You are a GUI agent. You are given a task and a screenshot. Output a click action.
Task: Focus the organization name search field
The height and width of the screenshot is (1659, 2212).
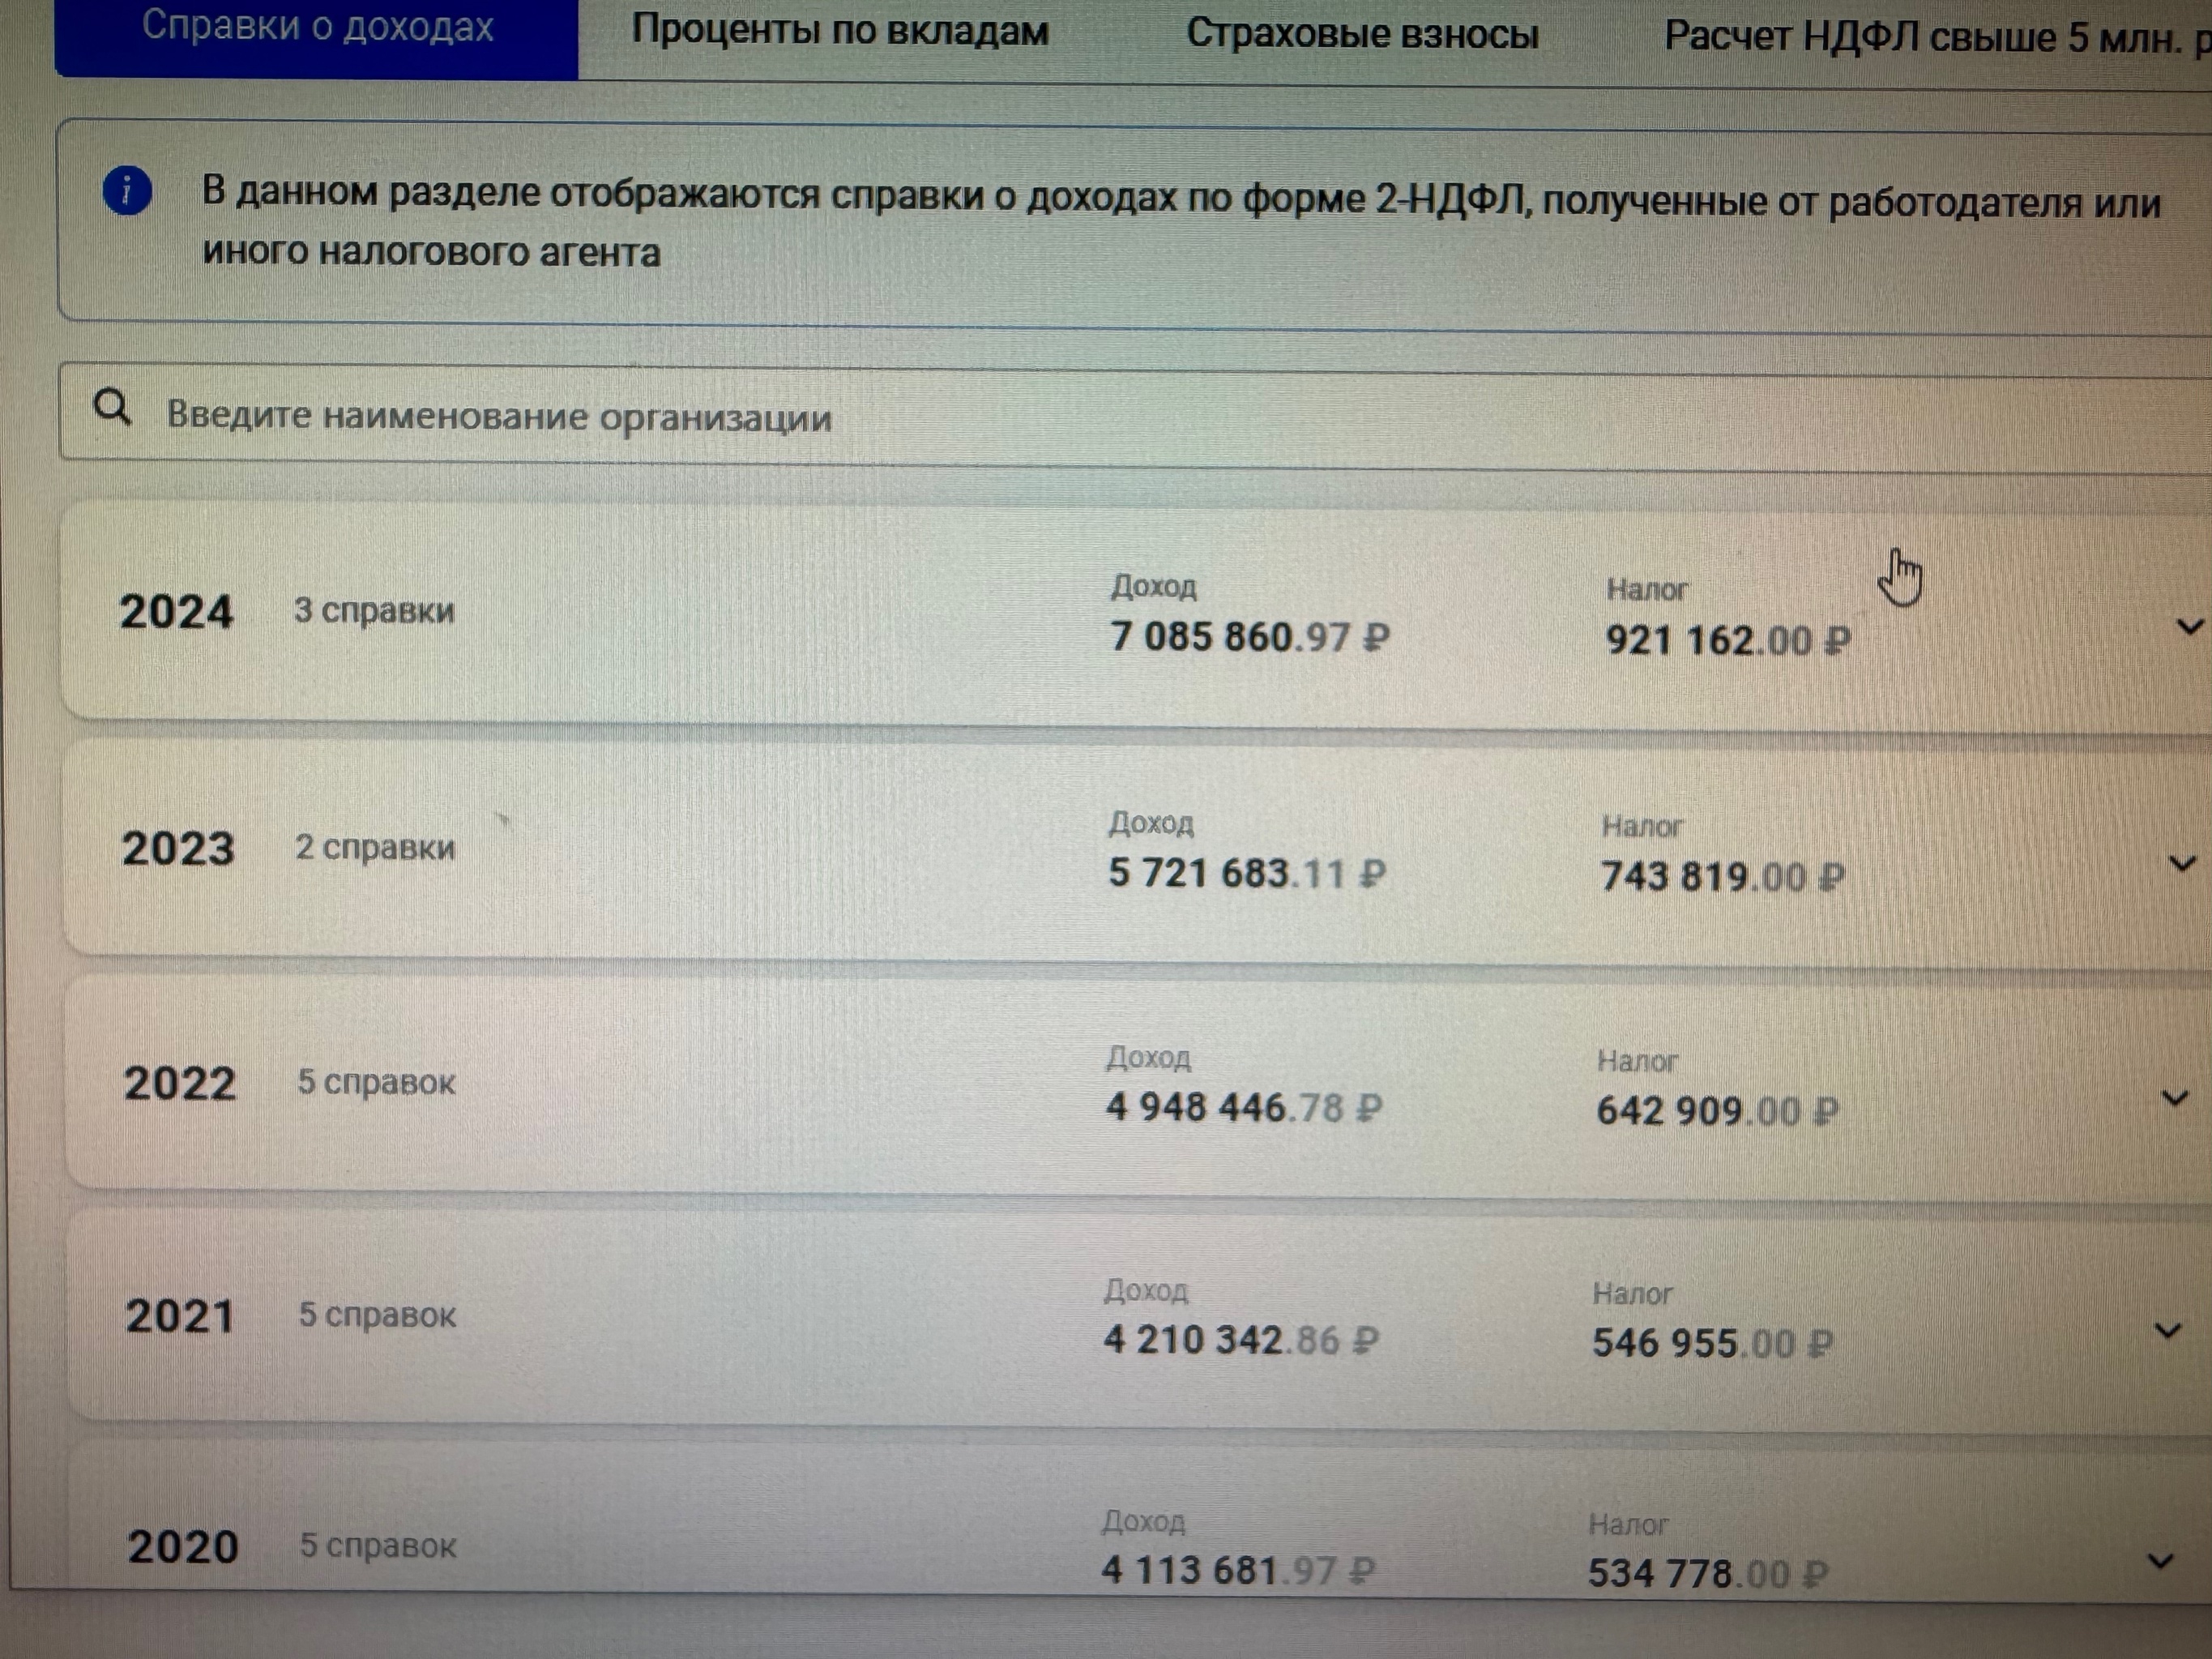point(1135,414)
